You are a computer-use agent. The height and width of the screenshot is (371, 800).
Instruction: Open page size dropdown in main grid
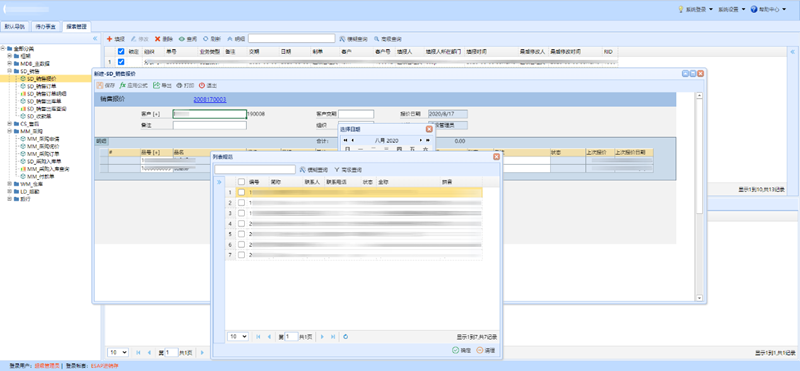point(118,353)
